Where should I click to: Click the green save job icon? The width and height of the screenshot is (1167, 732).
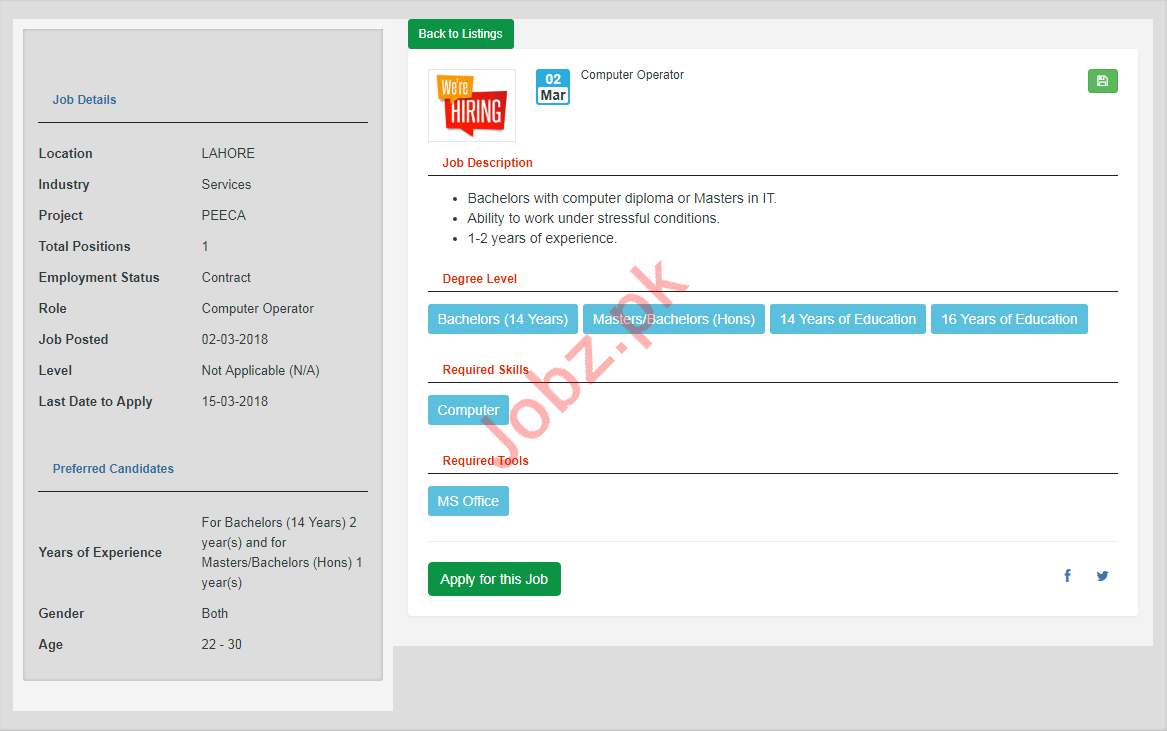(1102, 81)
